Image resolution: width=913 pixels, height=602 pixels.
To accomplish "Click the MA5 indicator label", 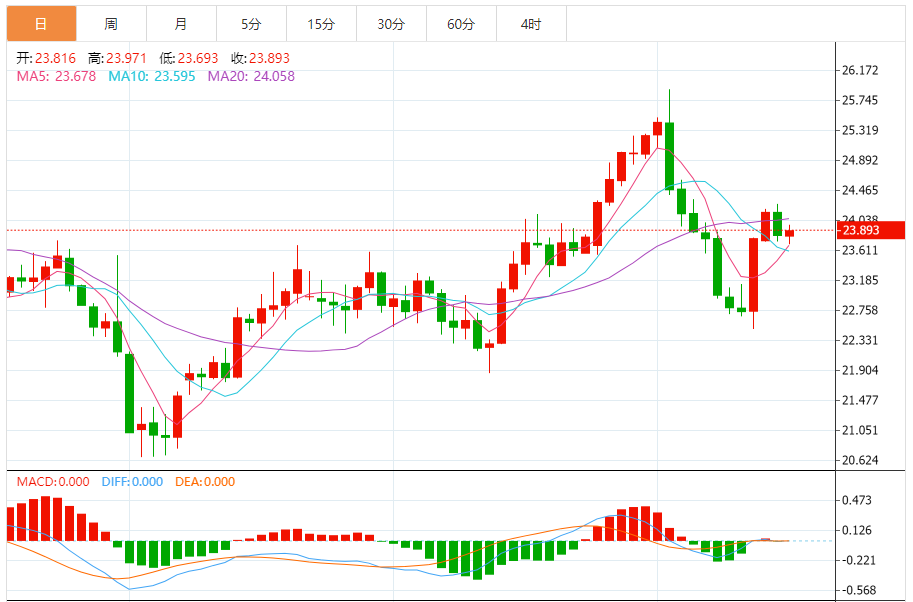I will point(56,76).
